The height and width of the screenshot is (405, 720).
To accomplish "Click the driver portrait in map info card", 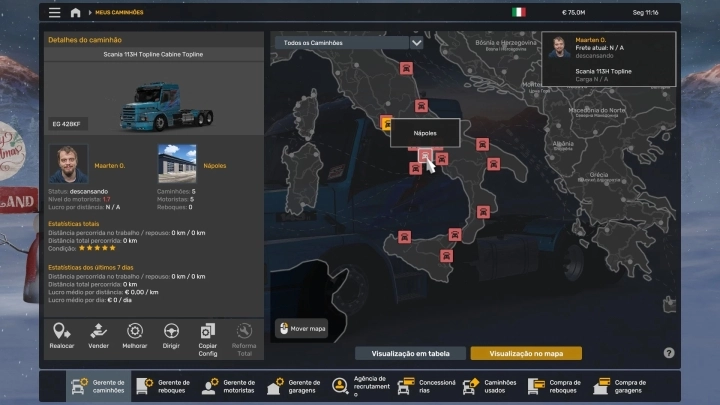I will pos(559,47).
